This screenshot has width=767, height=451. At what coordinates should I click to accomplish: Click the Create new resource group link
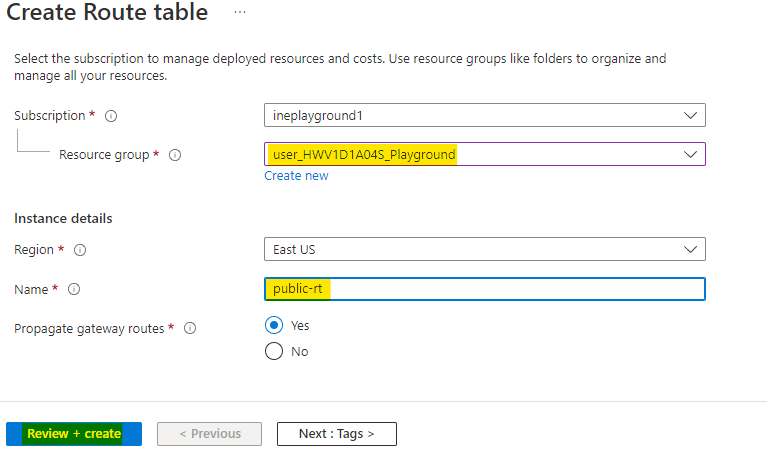click(296, 176)
